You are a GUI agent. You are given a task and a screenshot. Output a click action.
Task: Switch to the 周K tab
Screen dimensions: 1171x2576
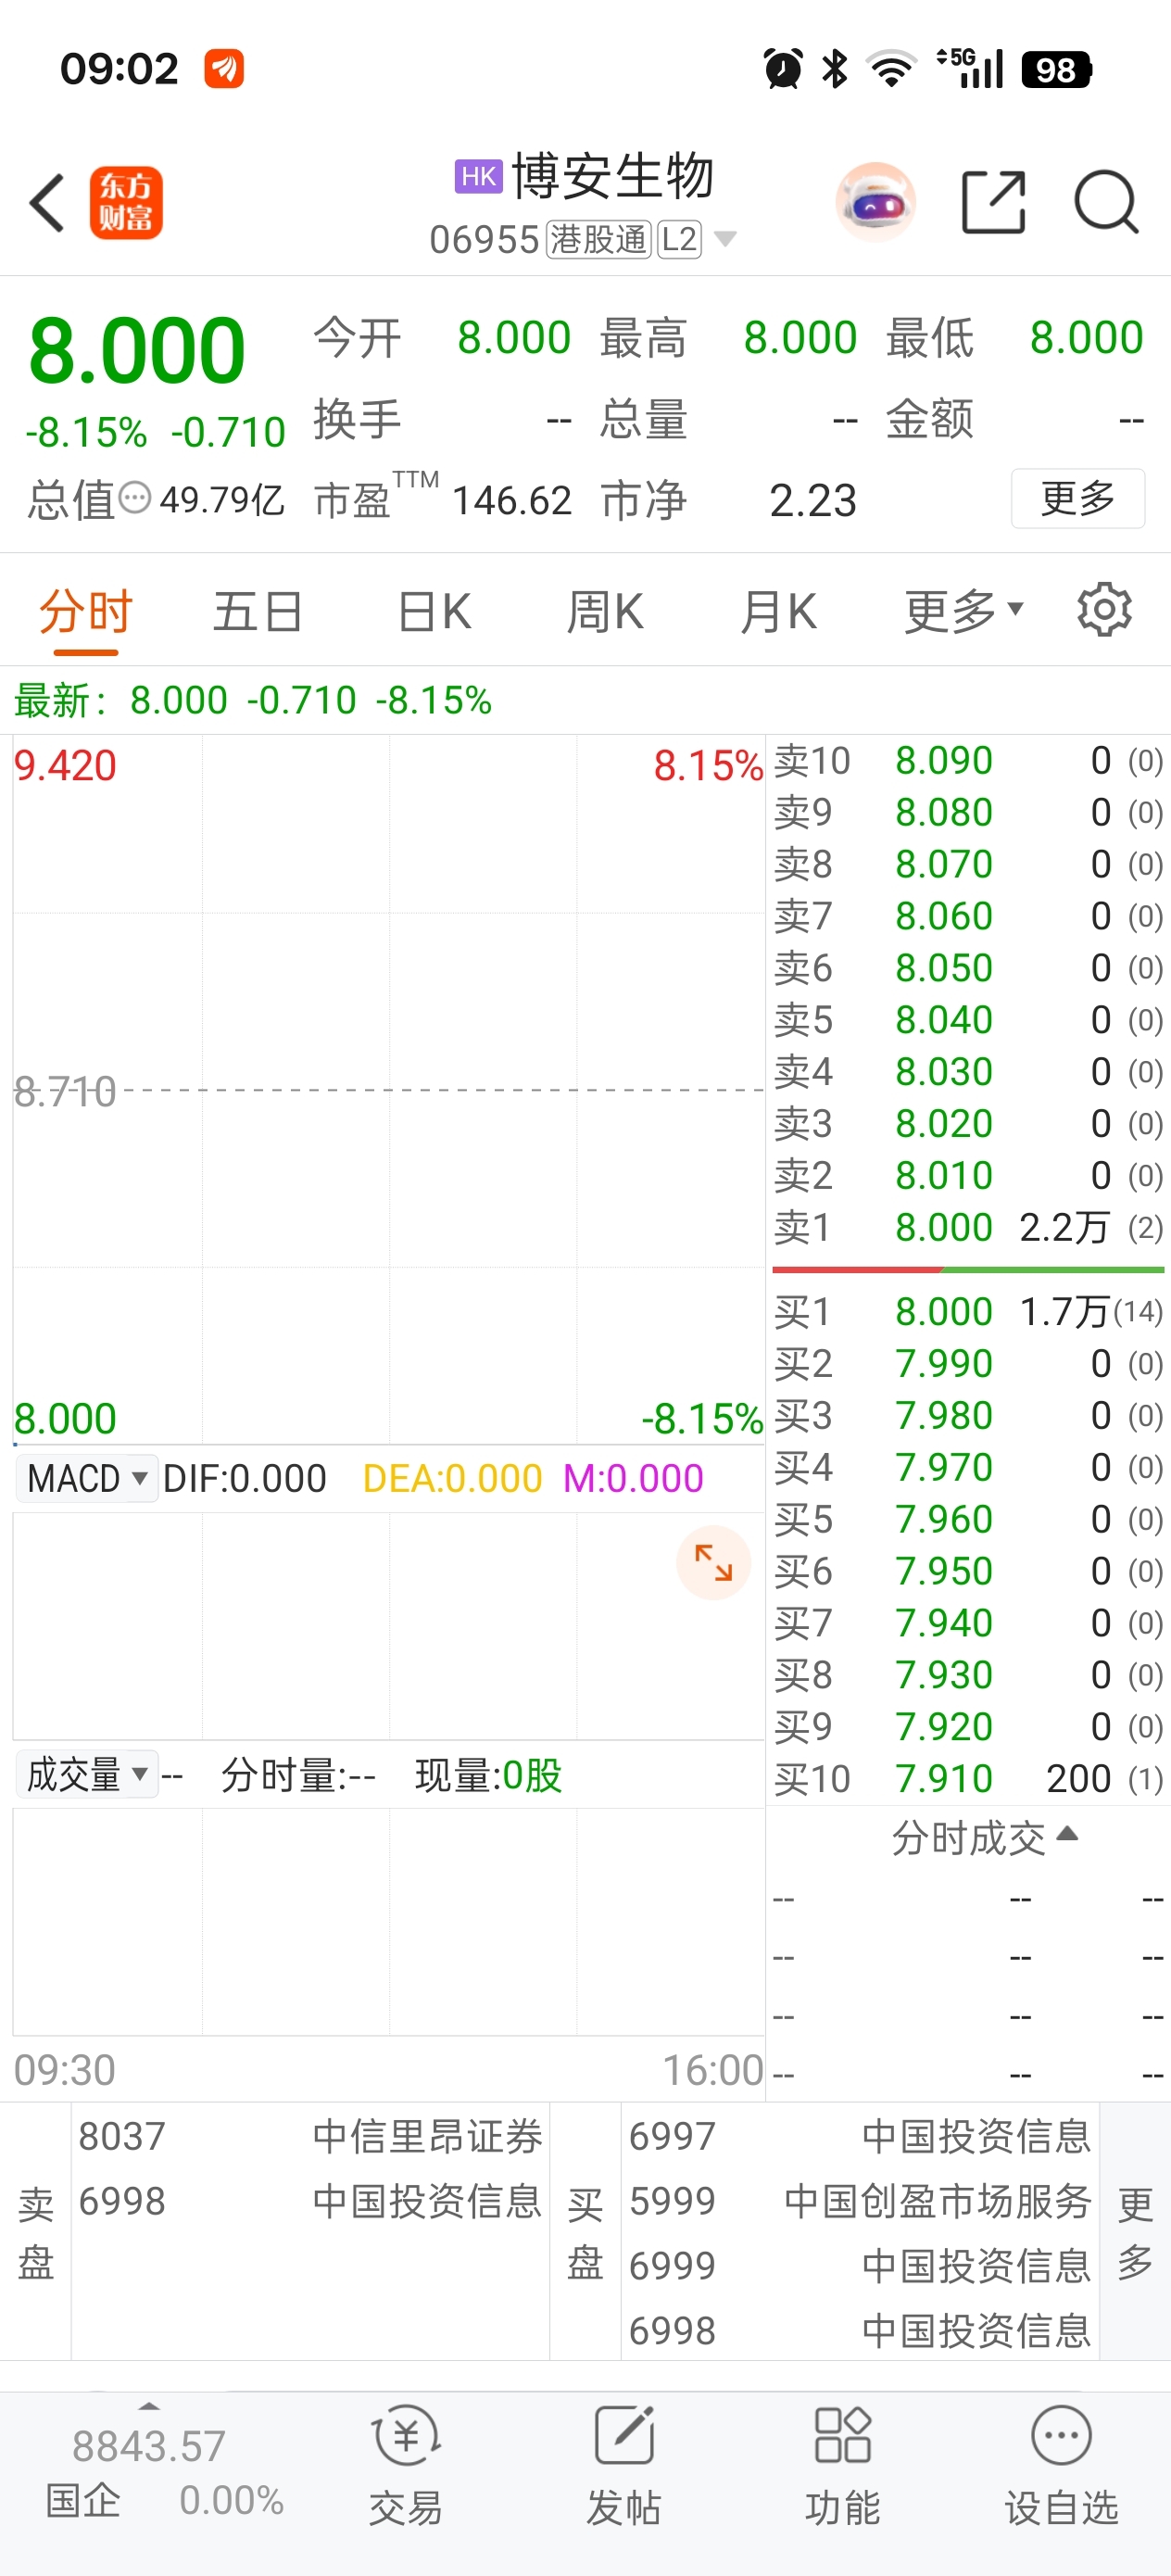click(605, 611)
